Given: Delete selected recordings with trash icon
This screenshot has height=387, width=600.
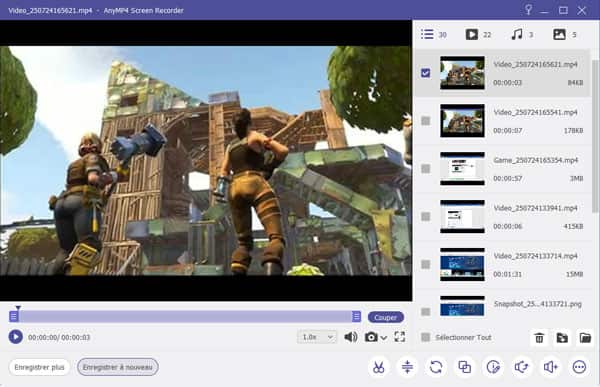Looking at the screenshot, I should tap(539, 338).
